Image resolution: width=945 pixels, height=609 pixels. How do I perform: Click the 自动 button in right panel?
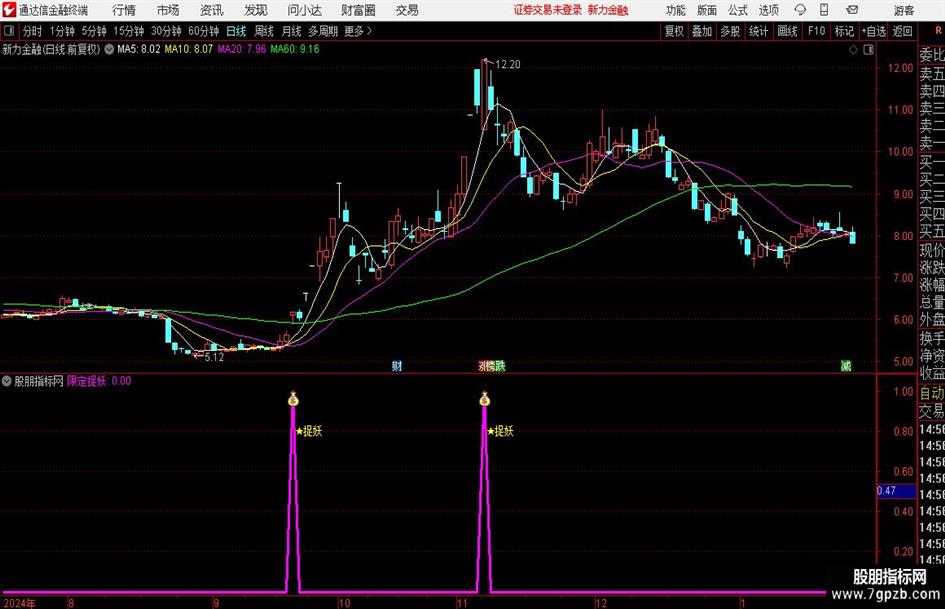(932, 393)
